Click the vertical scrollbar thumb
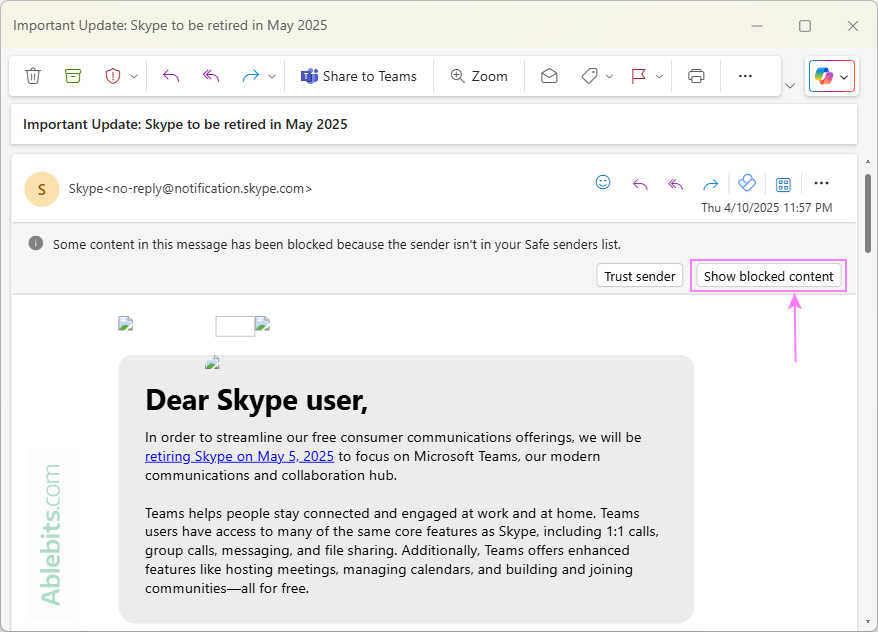Image resolution: width=878 pixels, height=632 pixels. point(868,213)
